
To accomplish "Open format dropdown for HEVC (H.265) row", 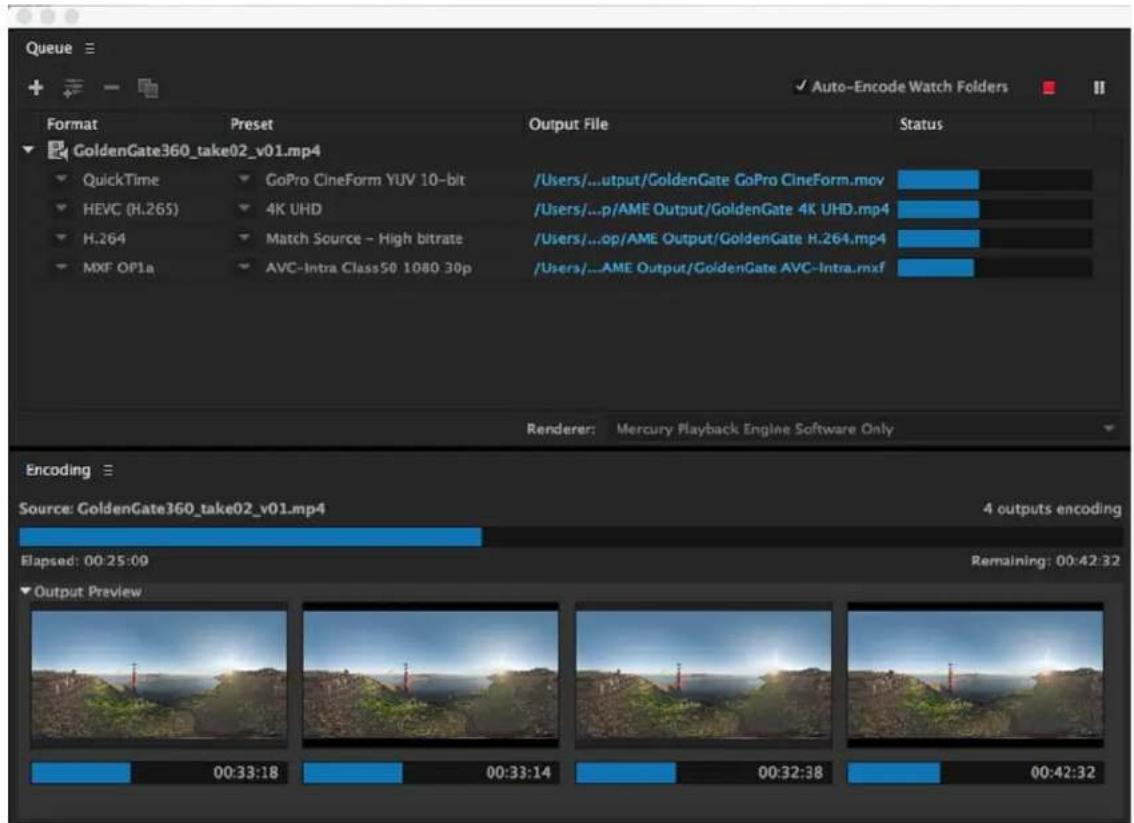I will coord(61,208).
